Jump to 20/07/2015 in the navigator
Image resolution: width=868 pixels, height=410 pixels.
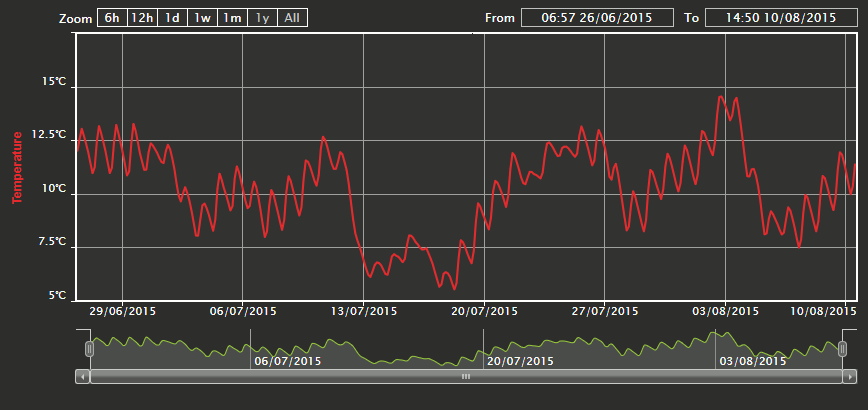pyautogui.click(x=519, y=361)
